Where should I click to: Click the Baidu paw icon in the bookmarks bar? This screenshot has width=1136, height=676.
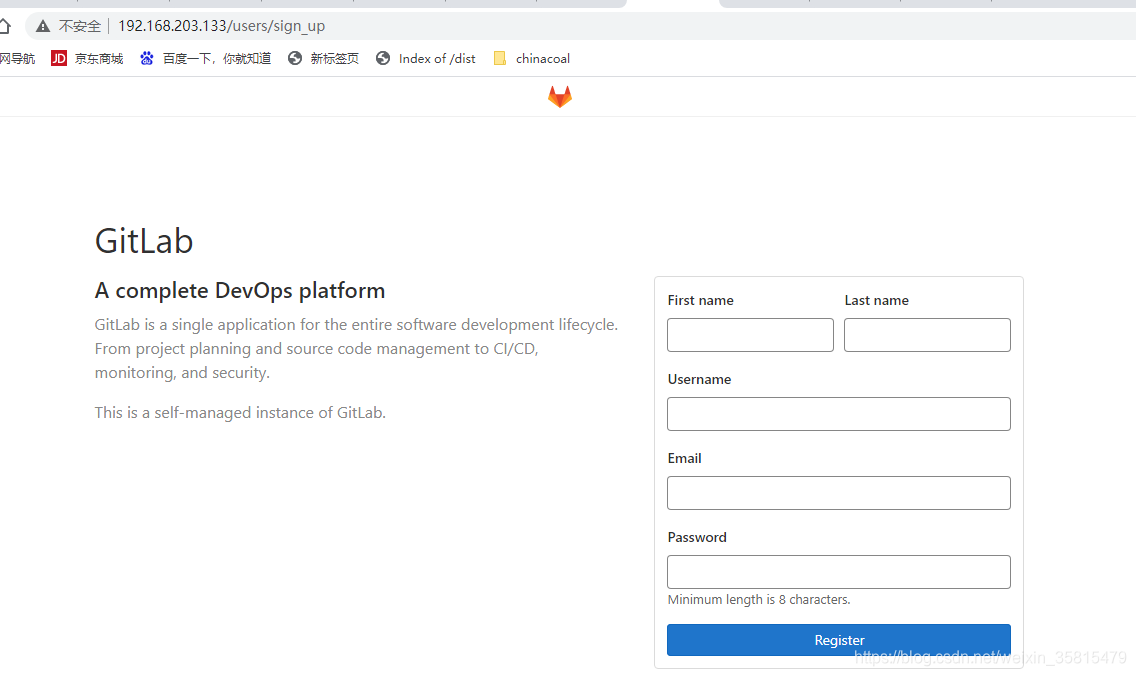[147, 58]
